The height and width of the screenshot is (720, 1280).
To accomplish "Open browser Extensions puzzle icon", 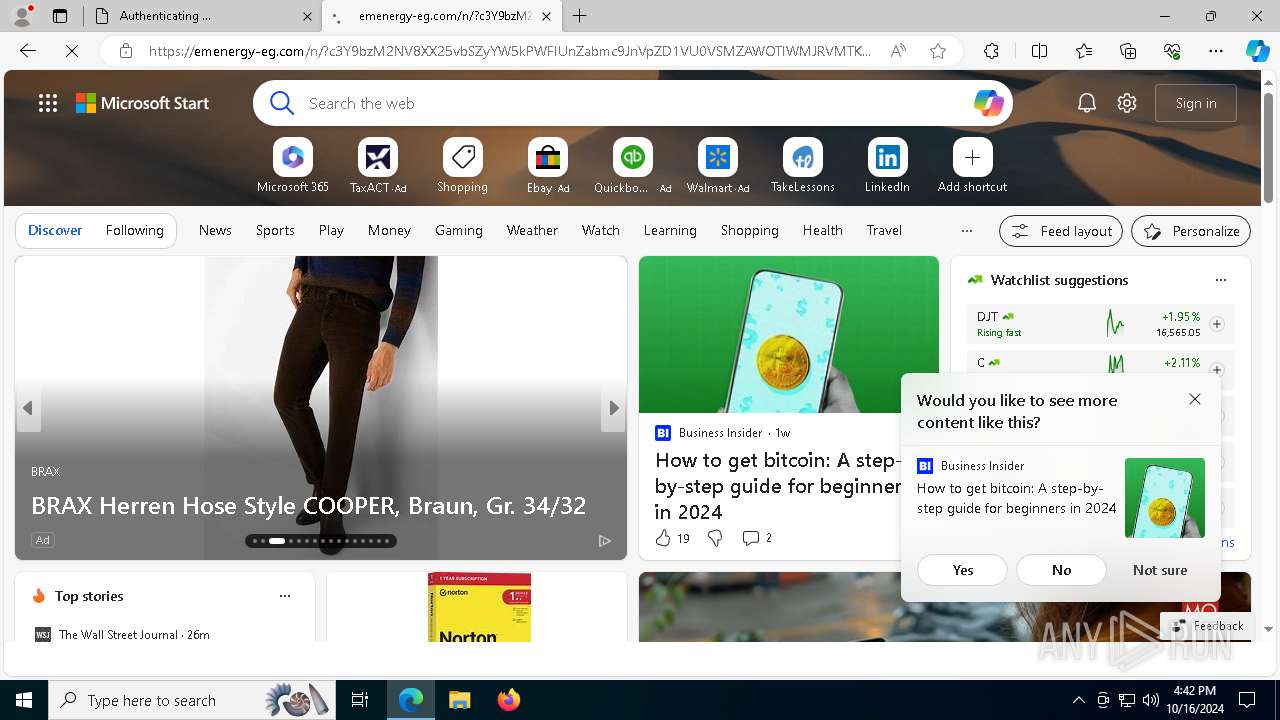I will pos(991,51).
